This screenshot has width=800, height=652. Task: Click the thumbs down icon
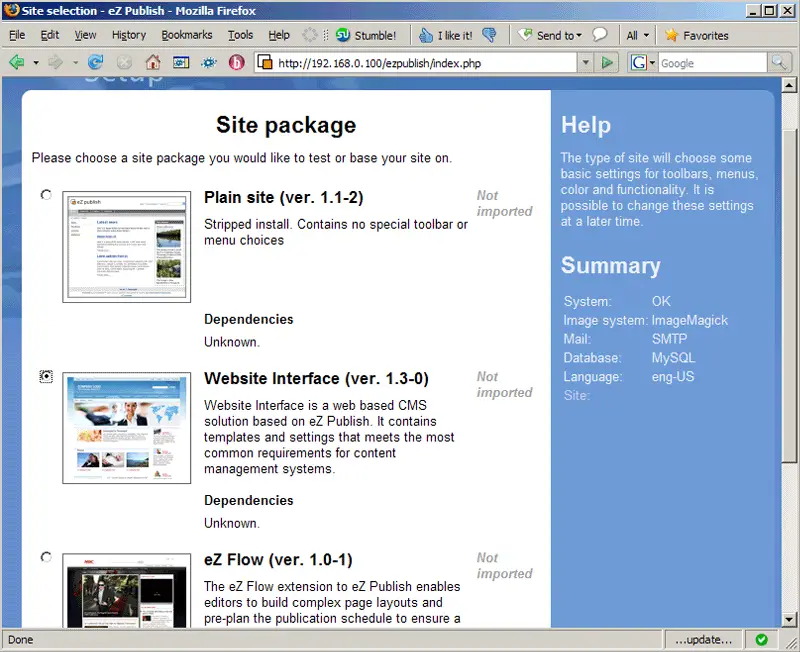click(x=489, y=35)
